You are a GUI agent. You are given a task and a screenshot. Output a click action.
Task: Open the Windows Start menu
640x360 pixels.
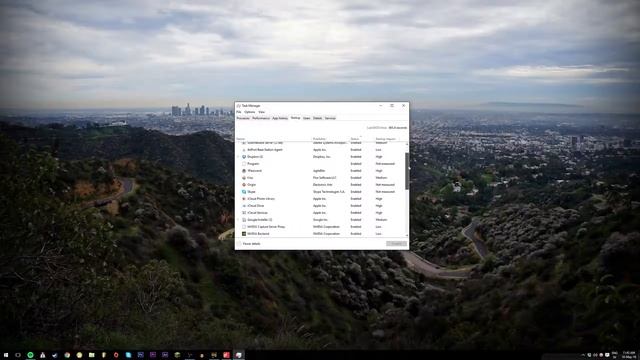pyautogui.click(x=6, y=355)
